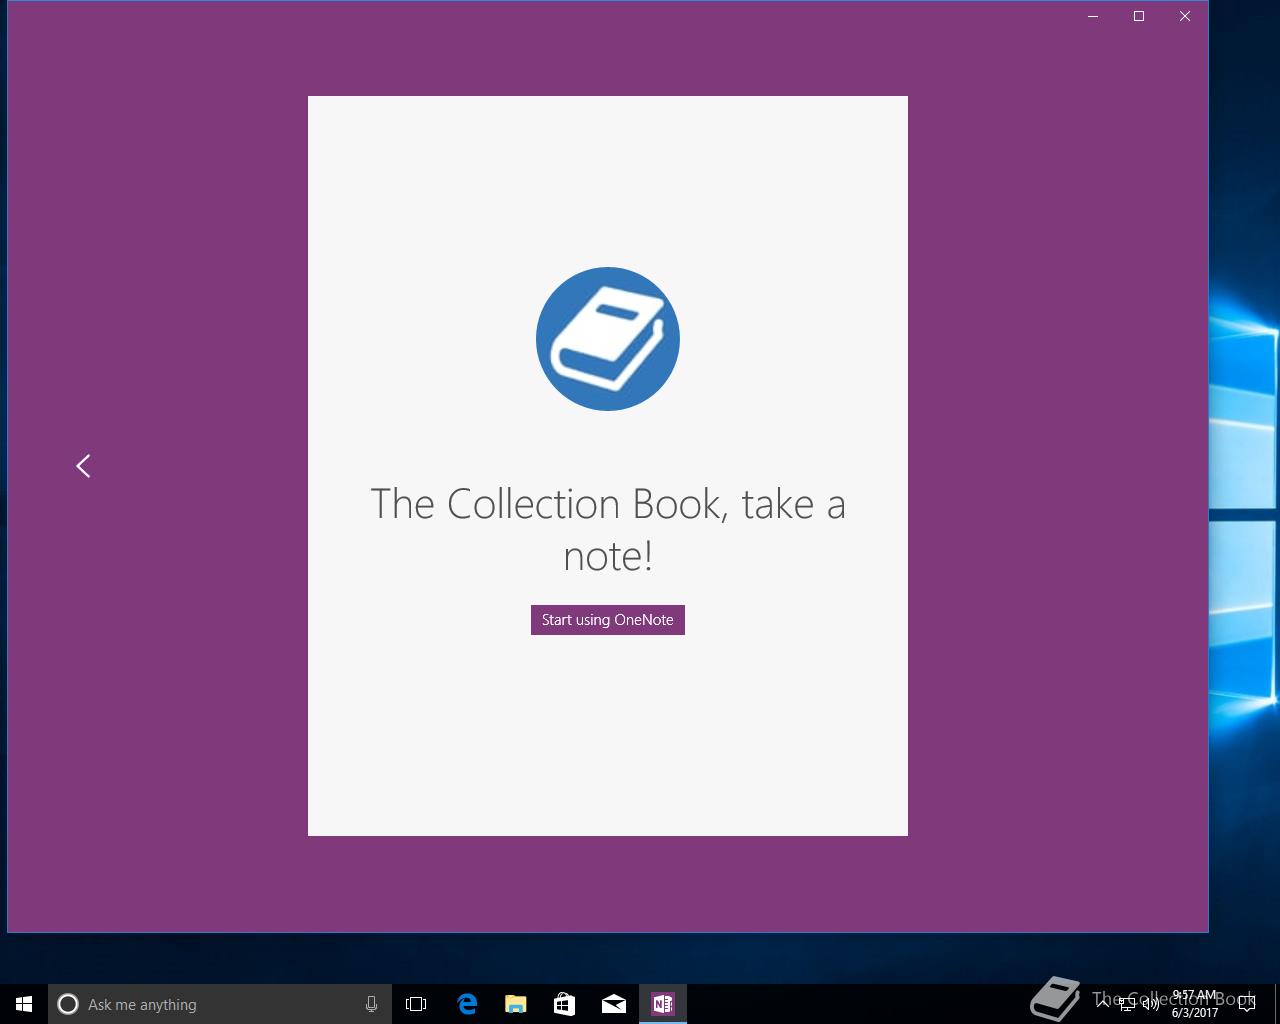Viewport: 1280px width, 1024px height.
Task: Click the volume speaker tray icon
Action: (x=1150, y=1004)
